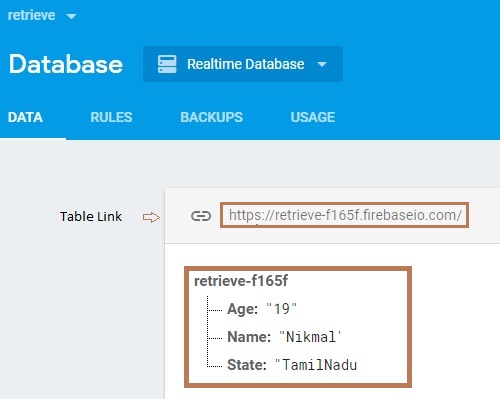This screenshot has height=399, width=500.
Task: Click the "Nikmal" value field
Action: click(x=310, y=337)
